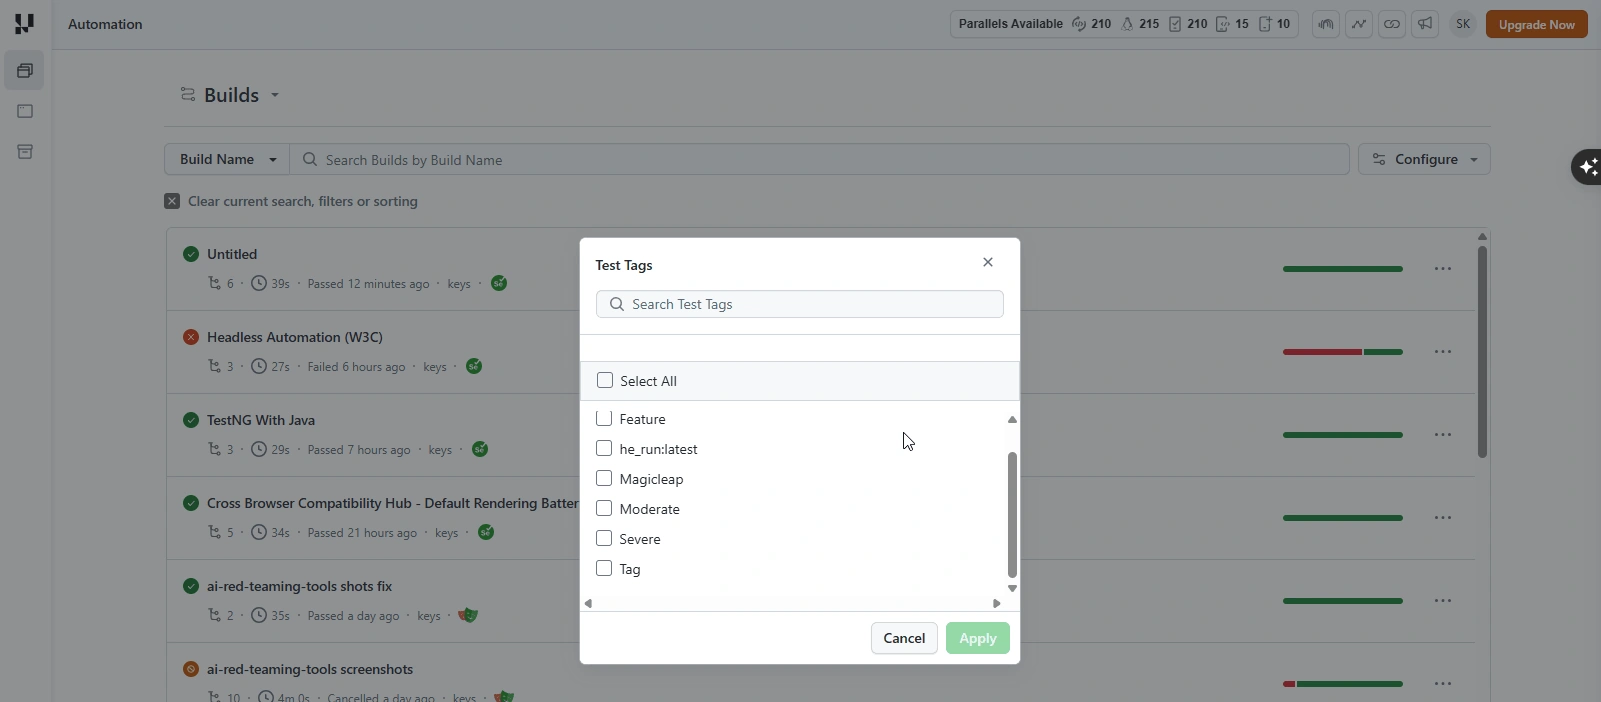Click the Parallels Available label

1010,24
